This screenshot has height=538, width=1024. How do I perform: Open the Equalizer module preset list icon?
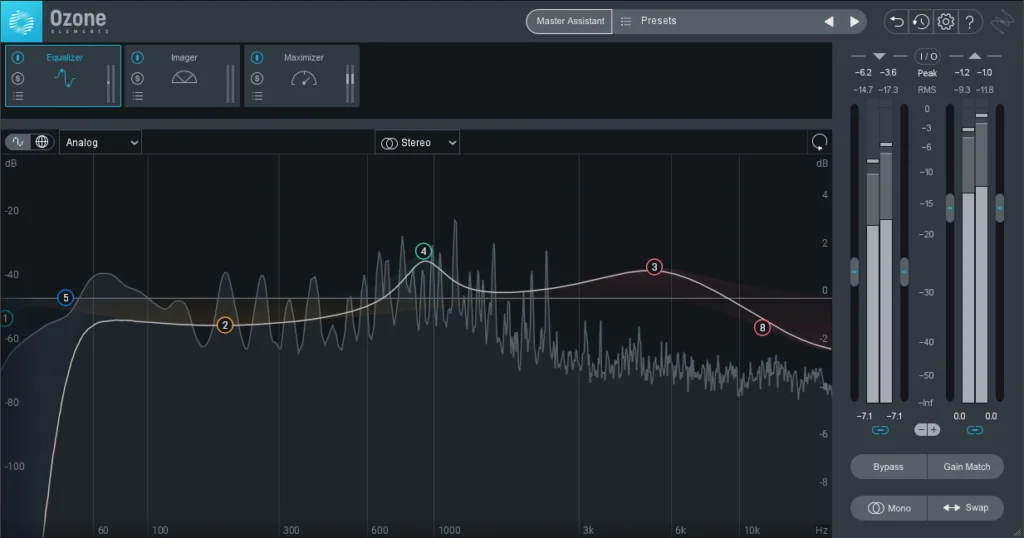[18, 96]
